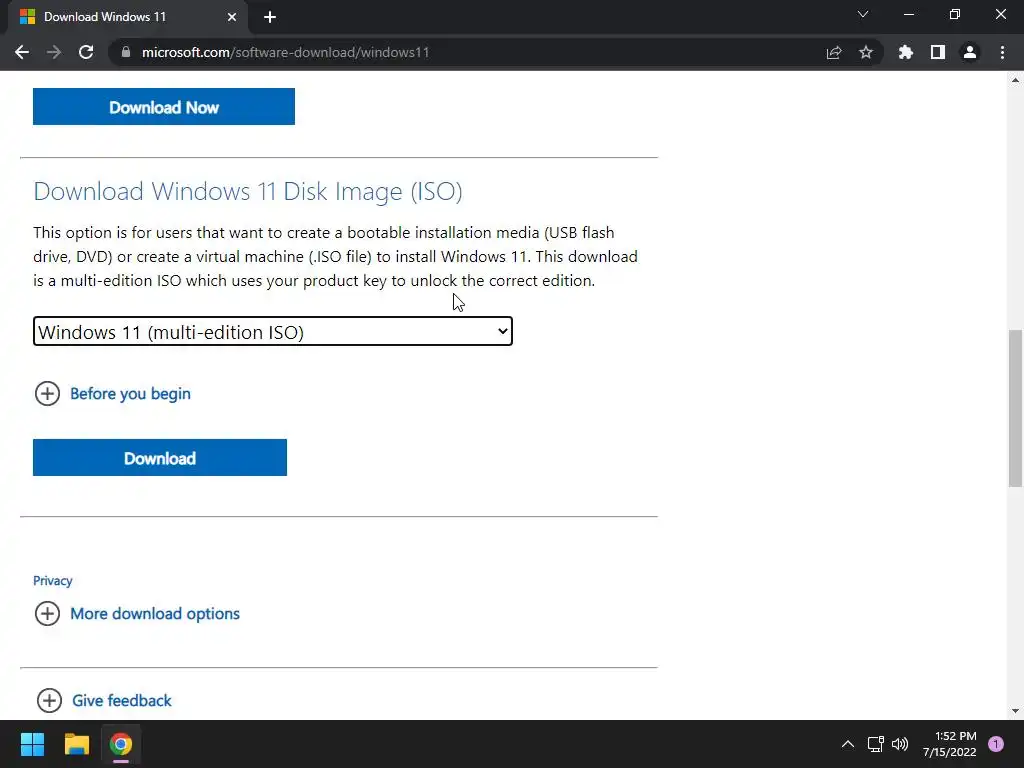Go back to previous page
The width and height of the screenshot is (1024, 768).
tap(22, 52)
